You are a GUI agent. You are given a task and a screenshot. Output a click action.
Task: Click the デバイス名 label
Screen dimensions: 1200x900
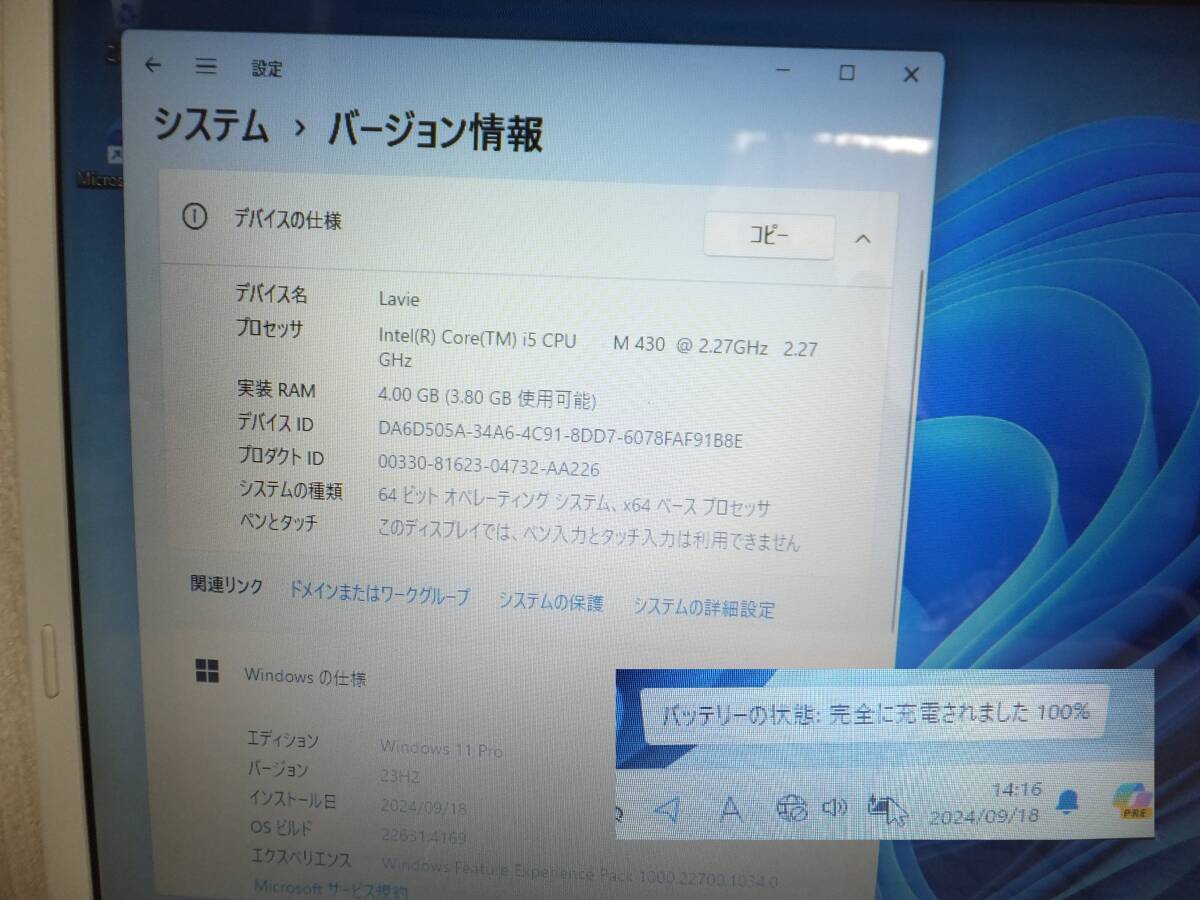click(271, 294)
